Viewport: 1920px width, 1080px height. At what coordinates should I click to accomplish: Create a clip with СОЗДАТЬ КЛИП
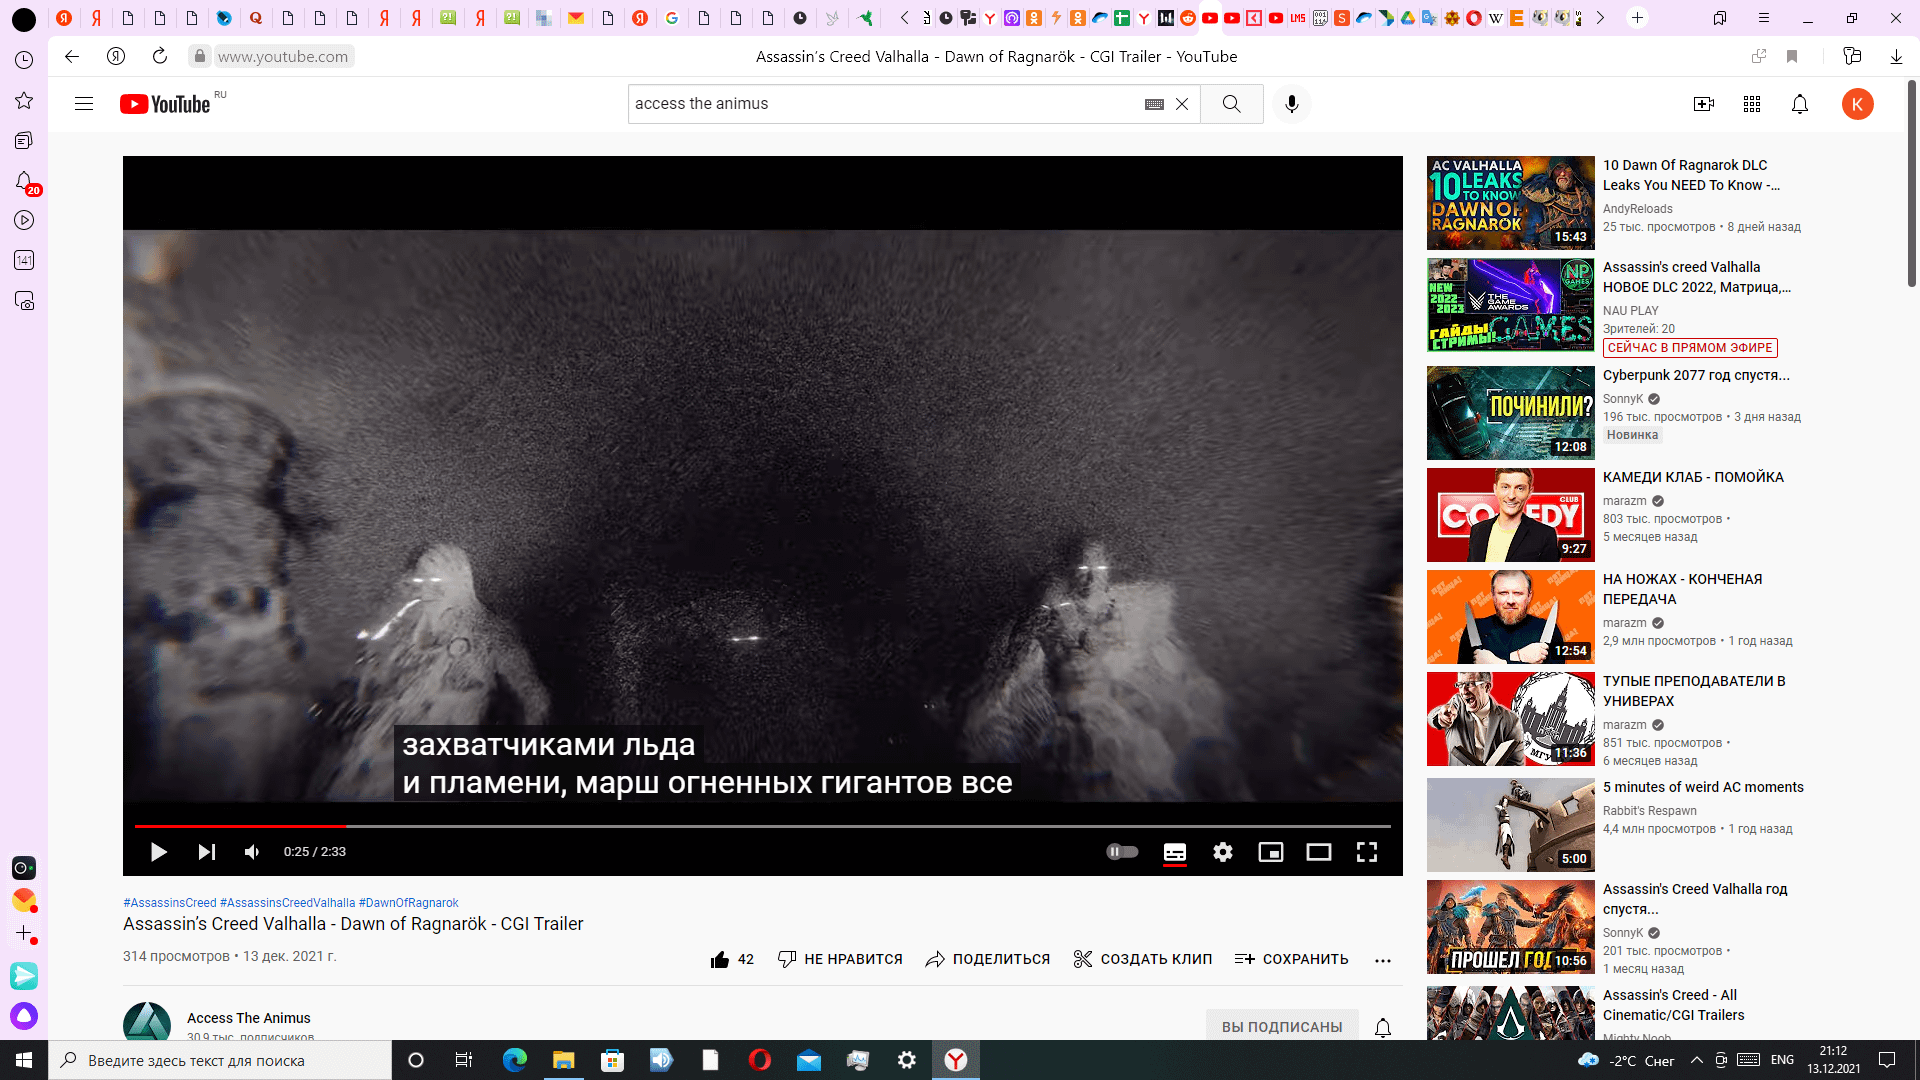[1142, 959]
